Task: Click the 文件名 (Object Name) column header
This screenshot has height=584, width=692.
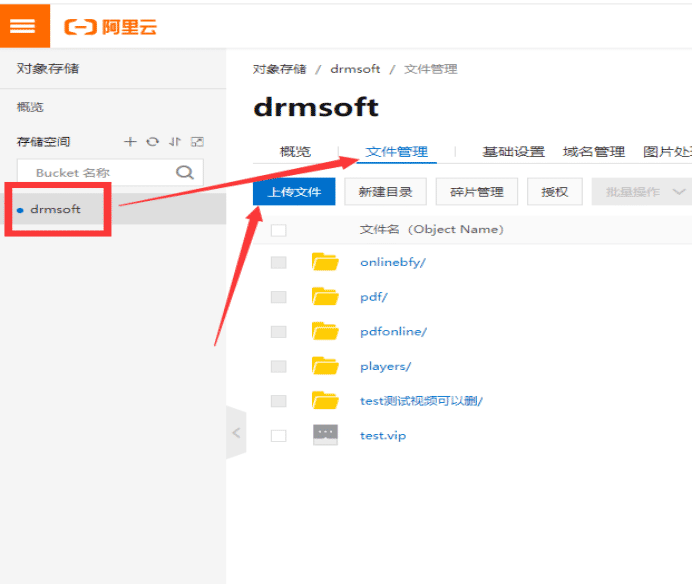Action: click(x=431, y=230)
